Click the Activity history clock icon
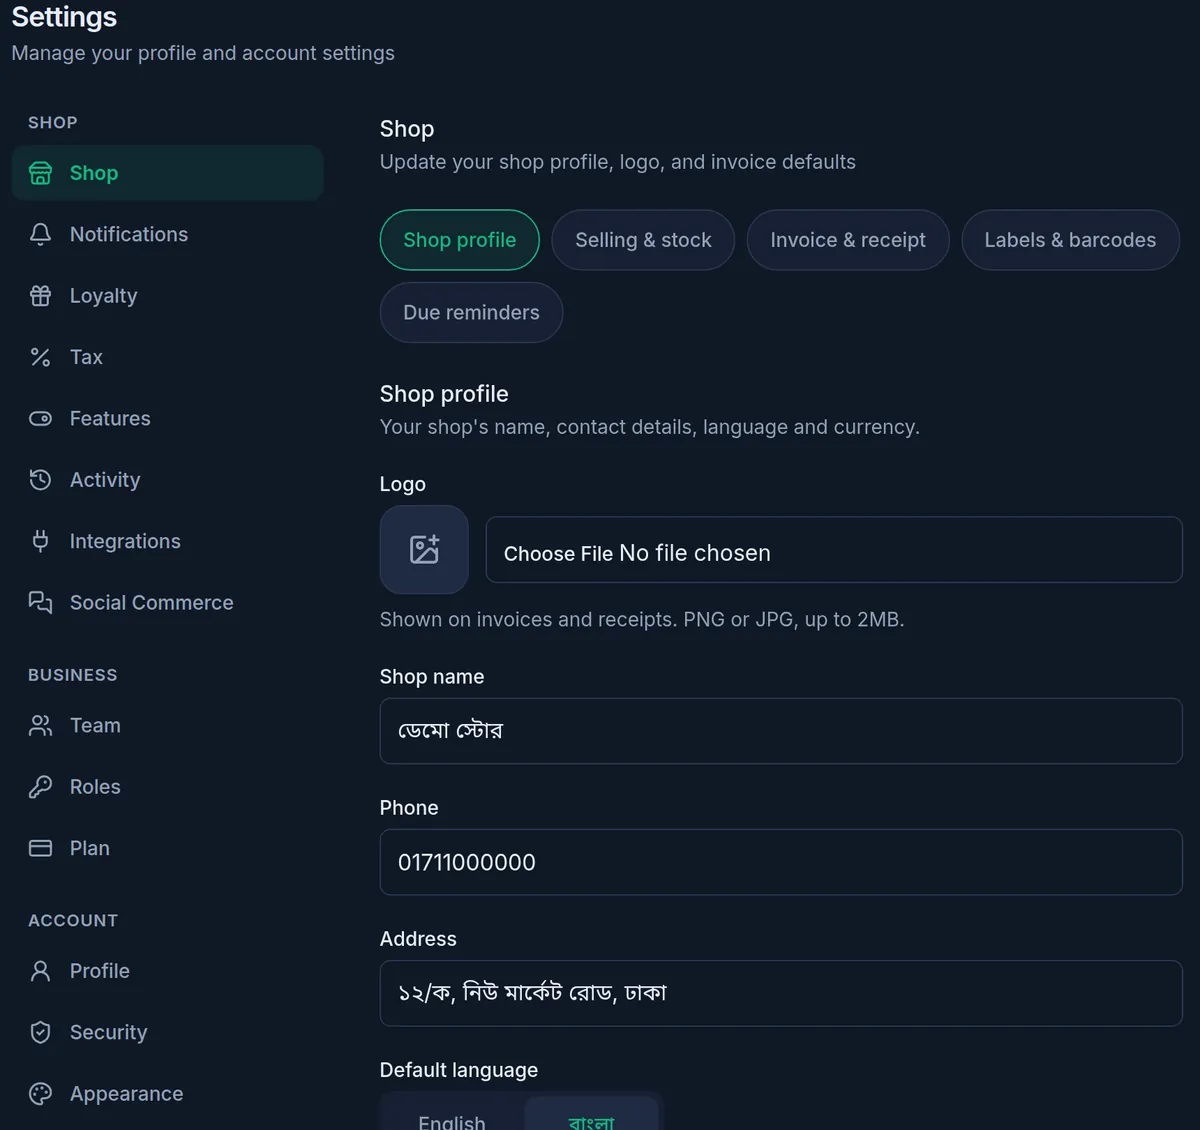 (40, 480)
